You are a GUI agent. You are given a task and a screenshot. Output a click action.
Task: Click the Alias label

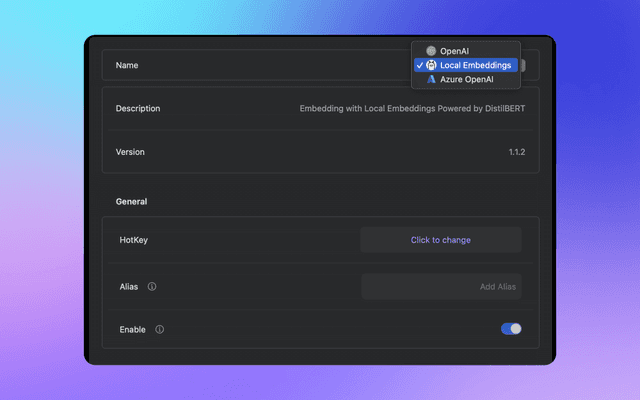click(x=129, y=287)
